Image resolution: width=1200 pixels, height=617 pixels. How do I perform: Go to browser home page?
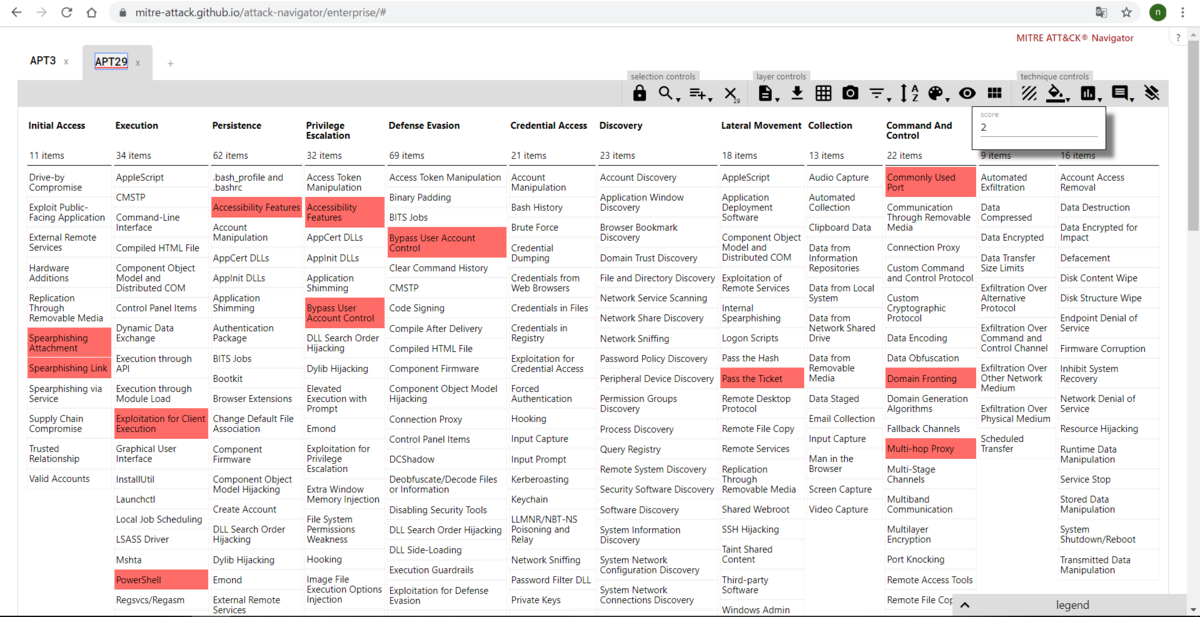(91, 12)
